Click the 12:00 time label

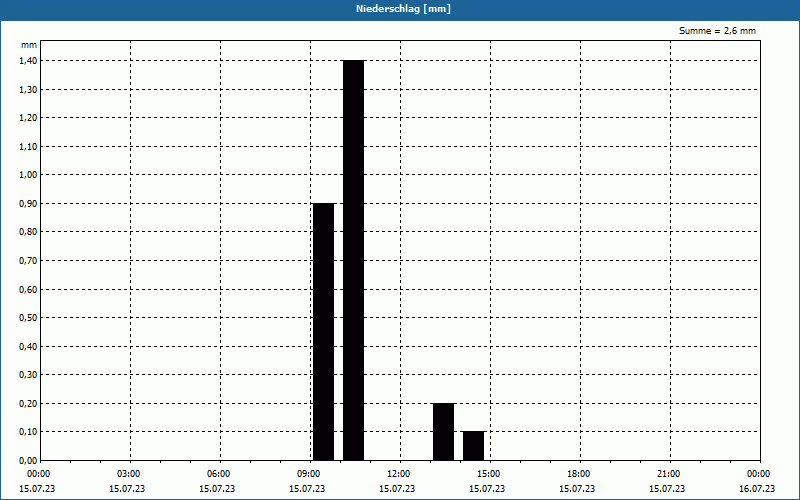[399, 474]
